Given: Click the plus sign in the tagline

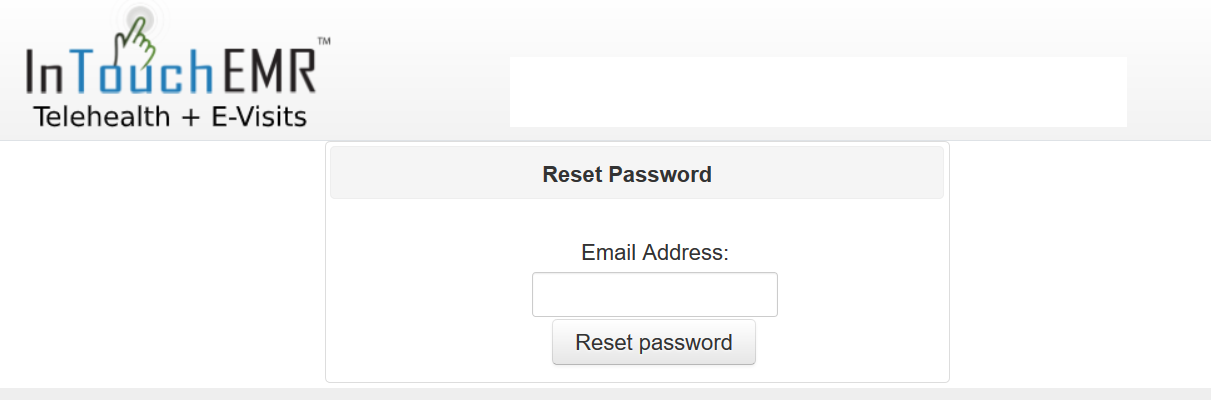Looking at the screenshot, I should point(190,117).
